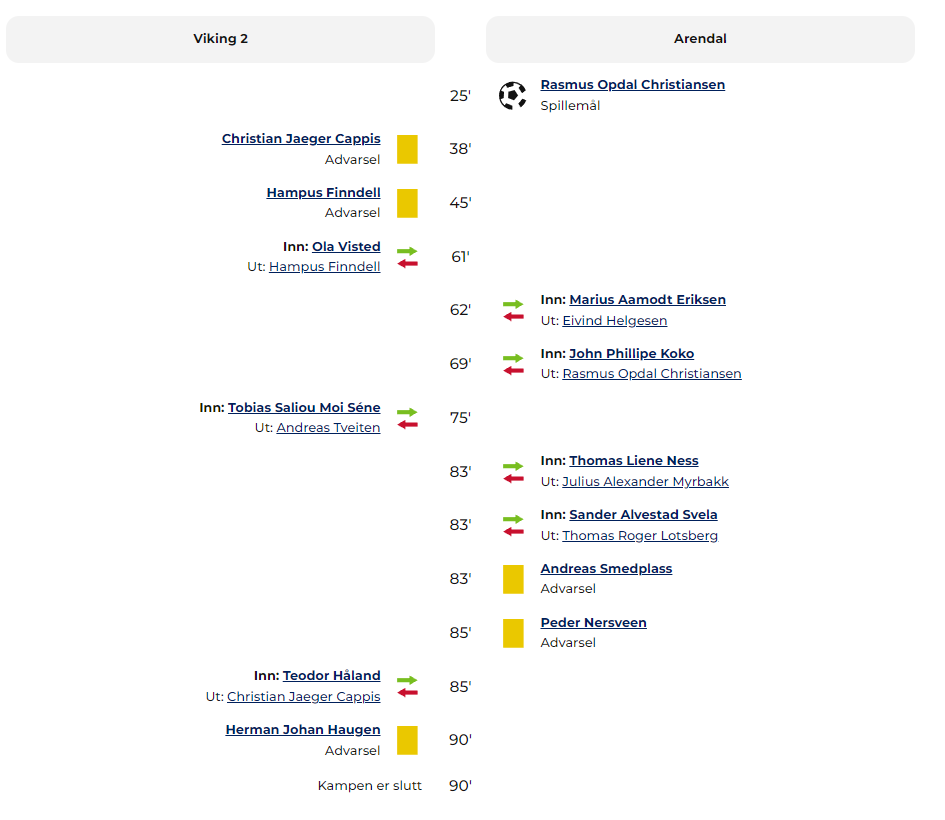
Task: Click substitution arrows next to John Phillipe Koko
Action: point(513,365)
